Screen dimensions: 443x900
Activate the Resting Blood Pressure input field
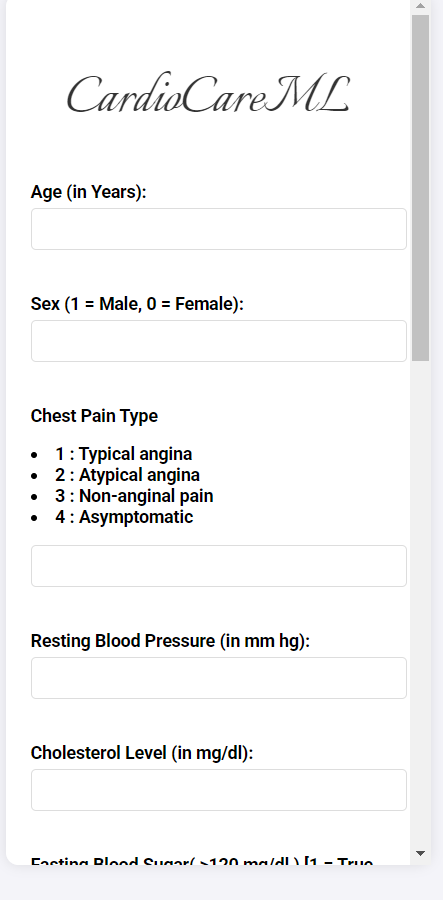(219, 678)
